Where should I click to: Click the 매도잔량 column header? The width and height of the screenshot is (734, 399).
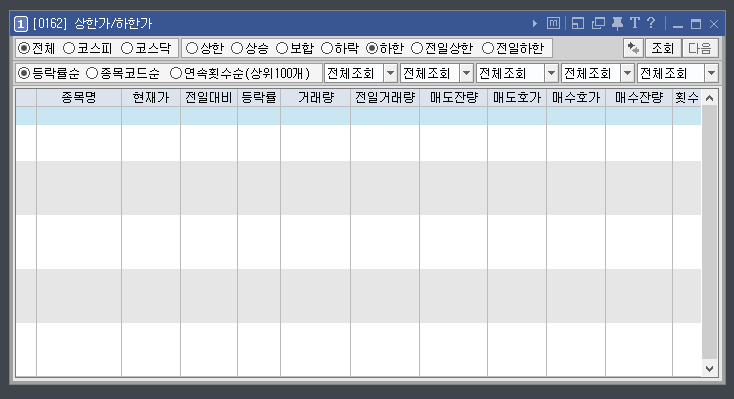click(x=454, y=97)
